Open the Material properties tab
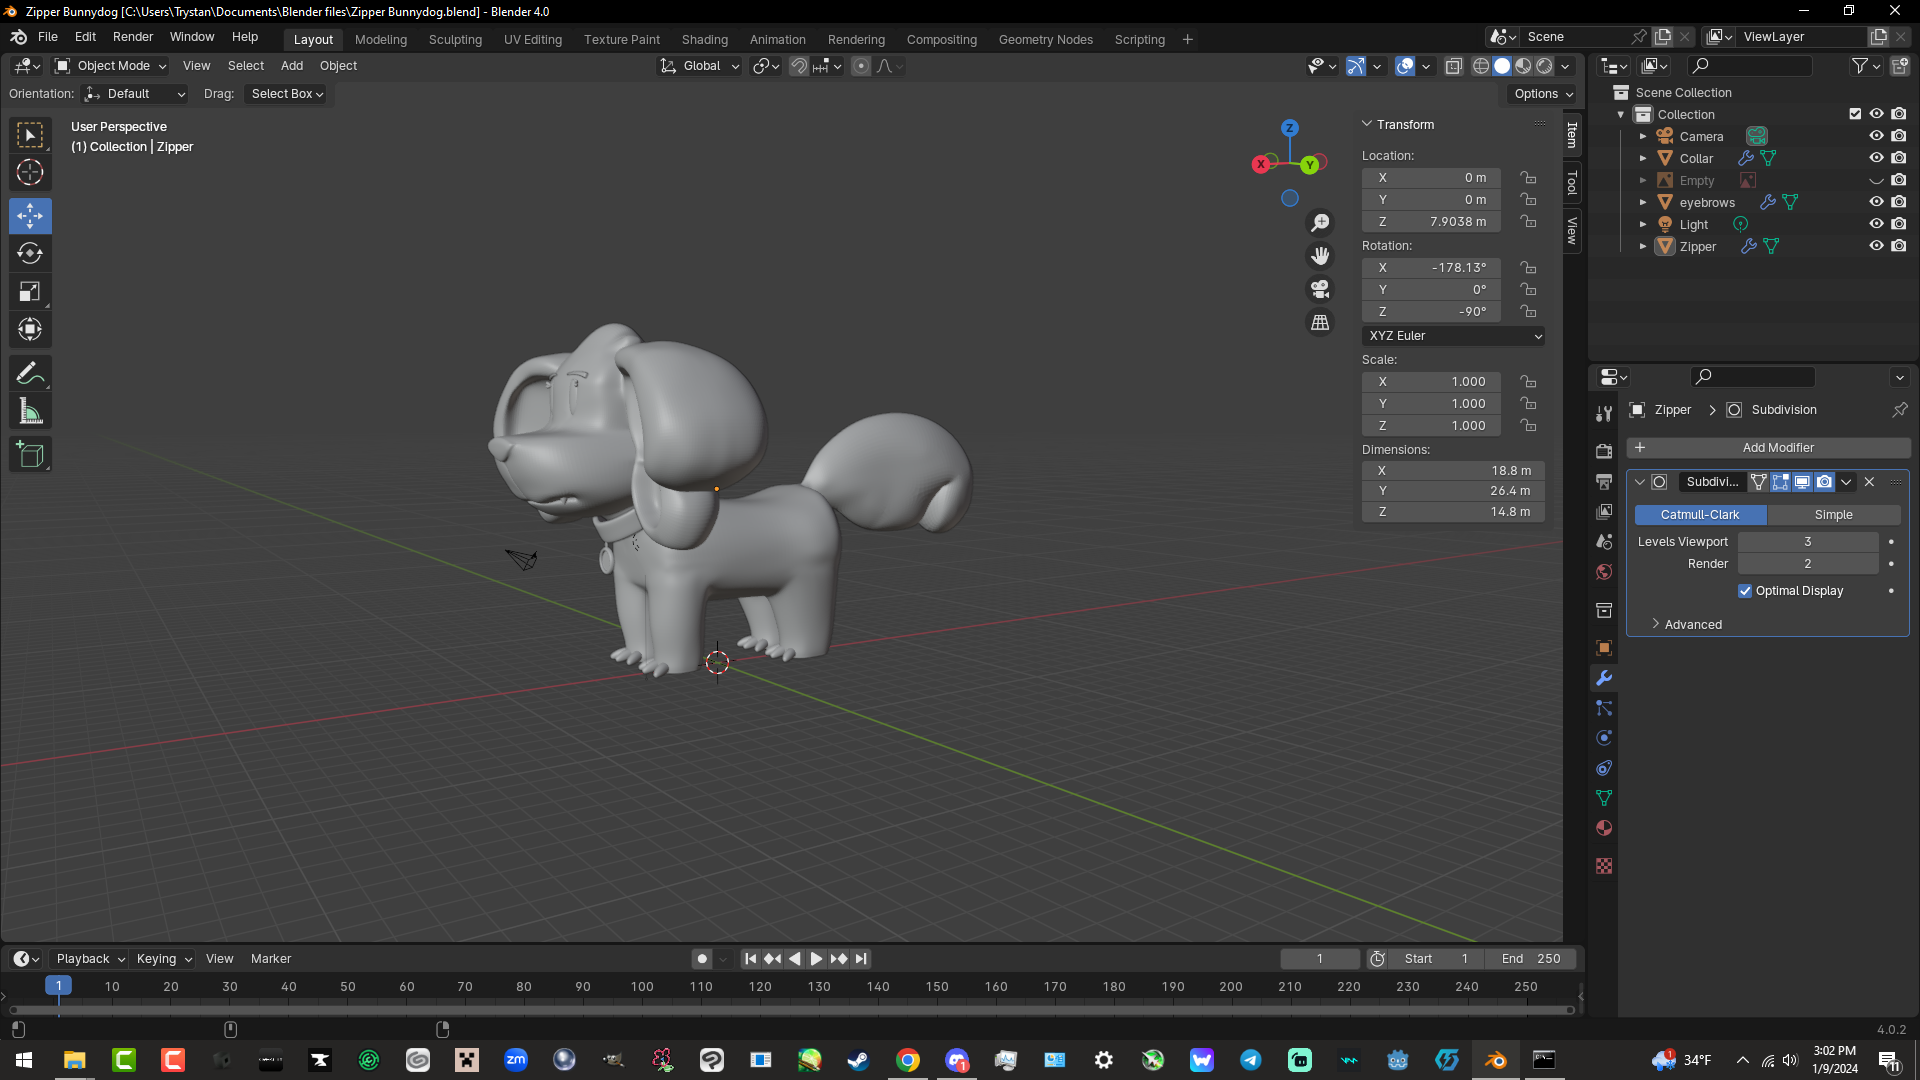Image resolution: width=1920 pixels, height=1080 pixels. coord(1604,828)
